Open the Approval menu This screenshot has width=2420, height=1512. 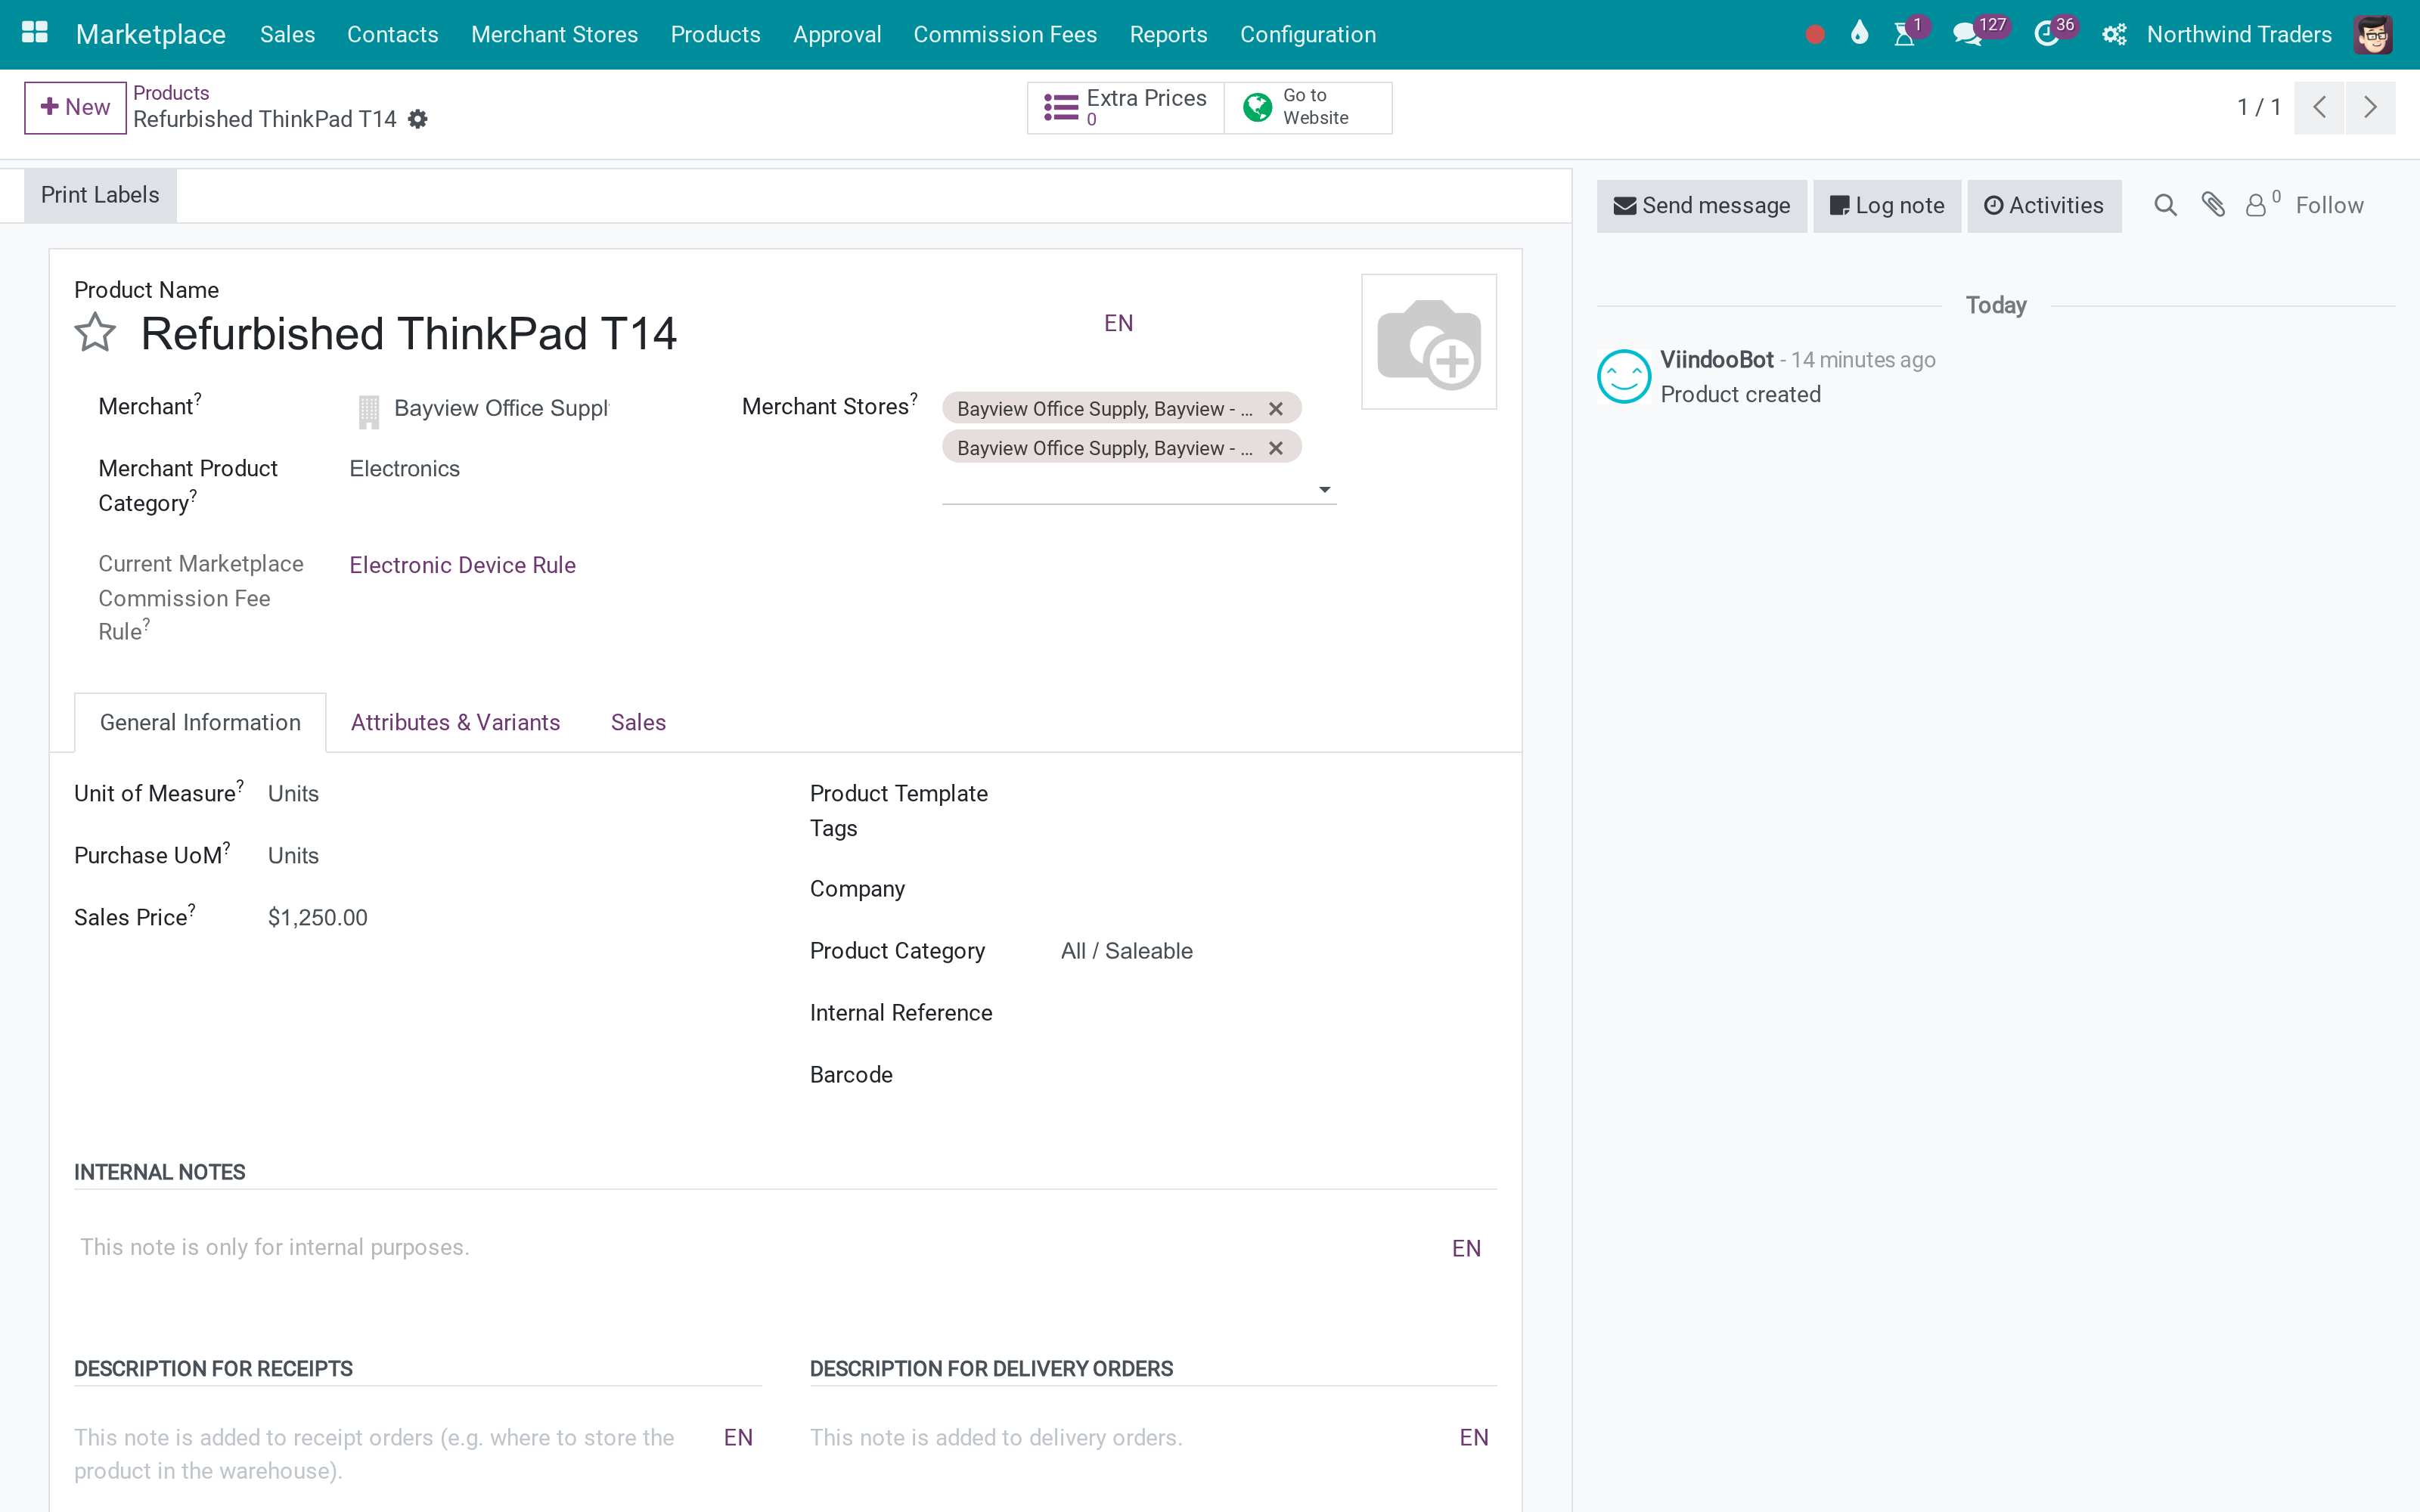pos(837,35)
